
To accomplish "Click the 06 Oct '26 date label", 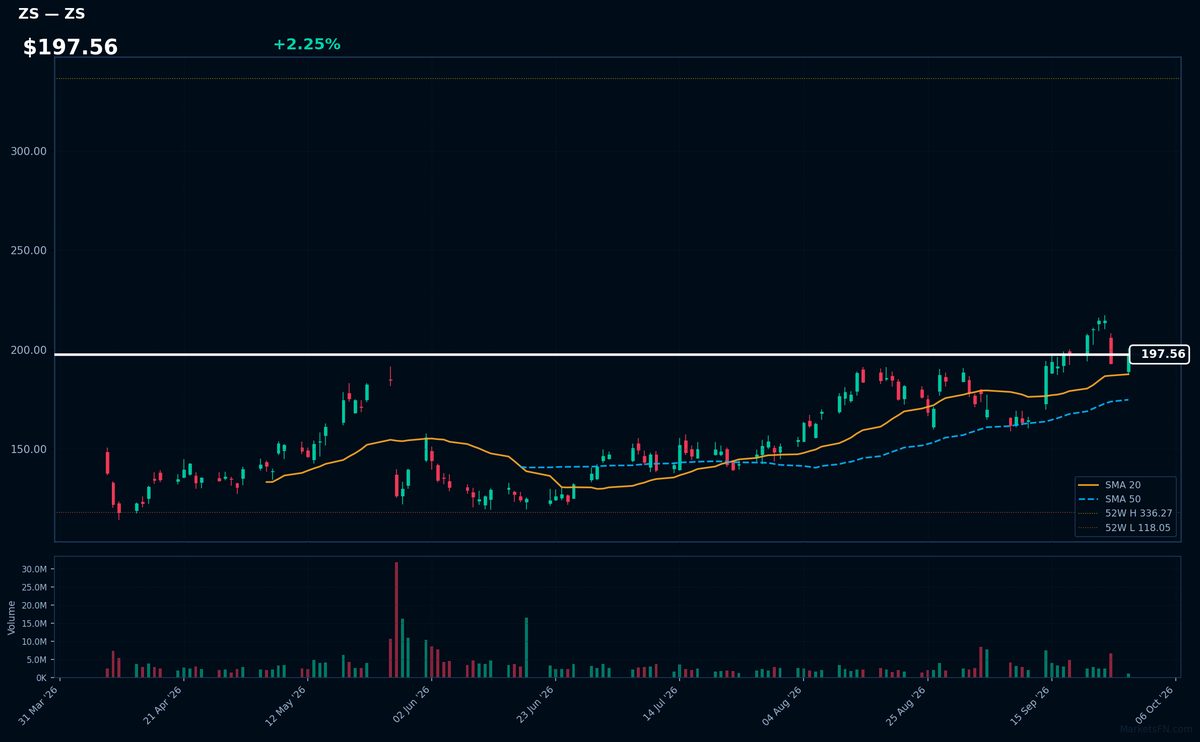I will tap(1155, 705).
